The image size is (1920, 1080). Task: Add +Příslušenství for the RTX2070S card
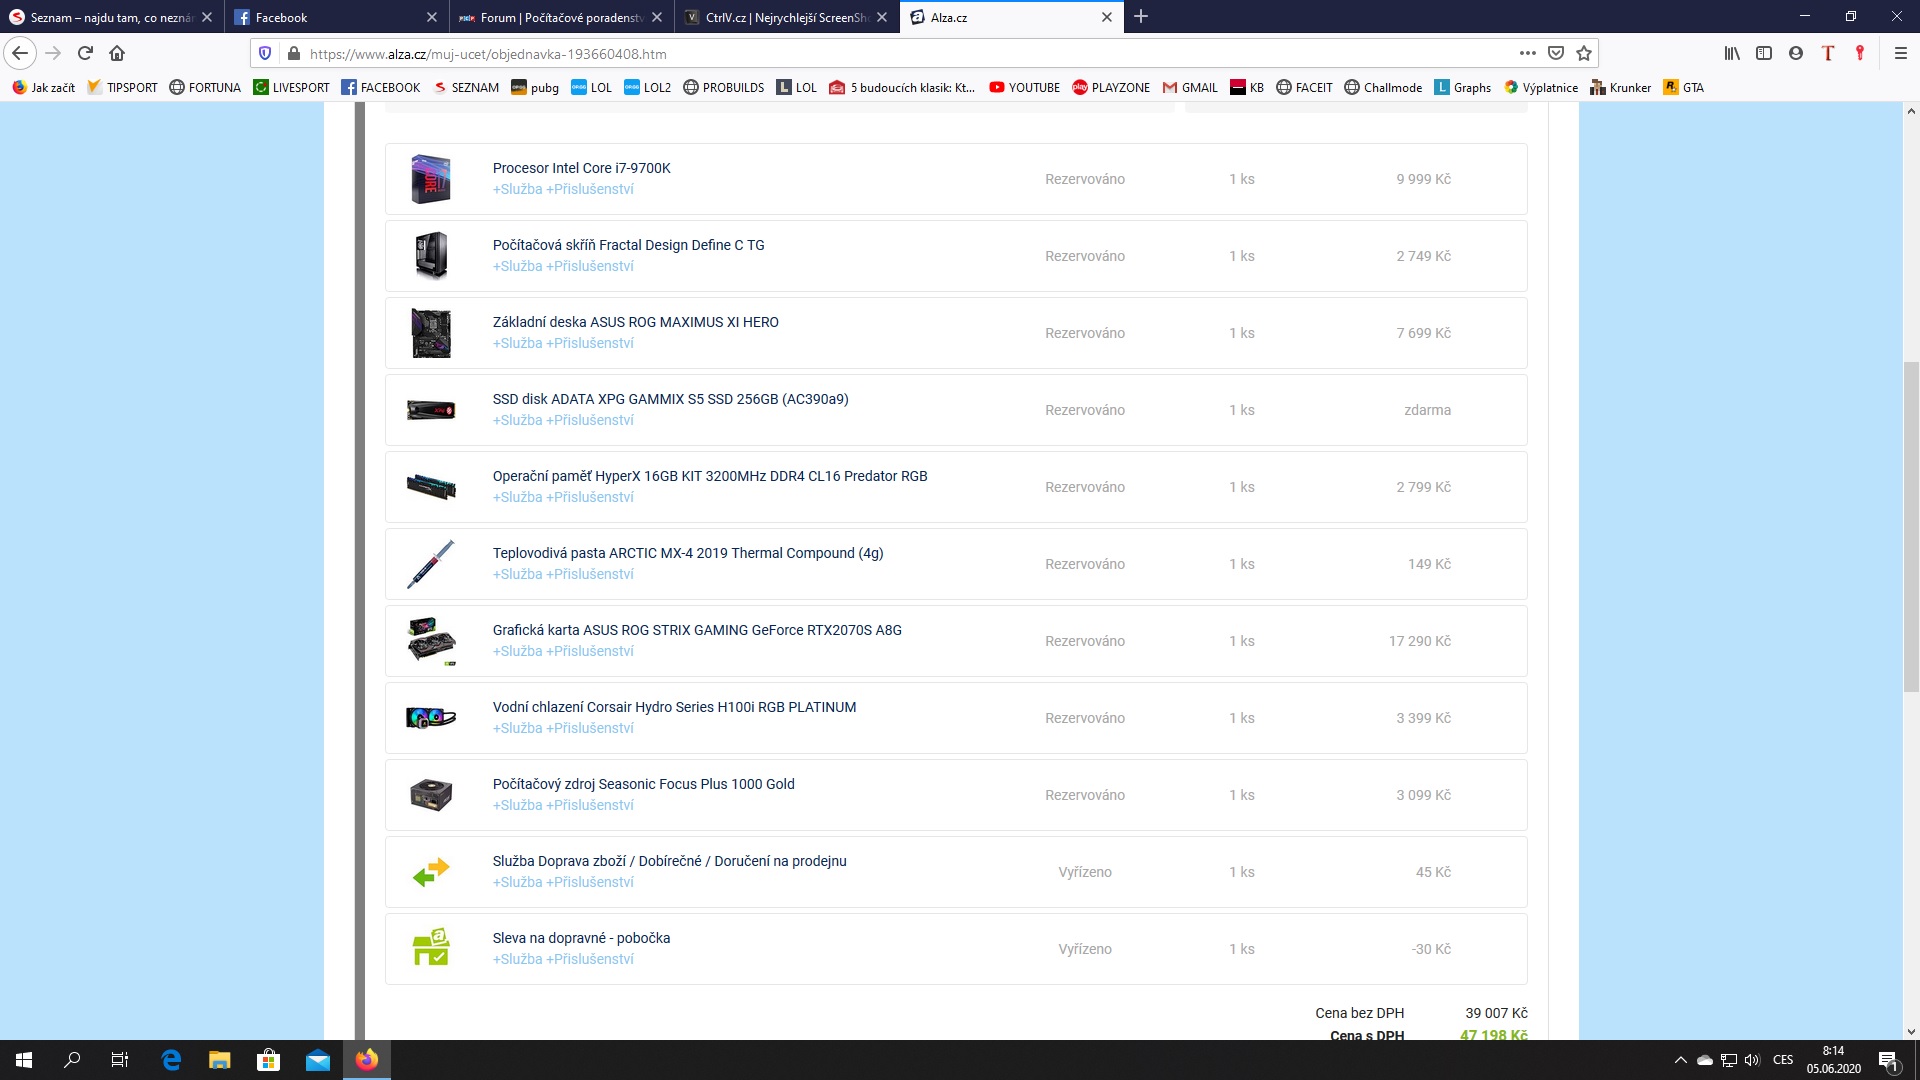click(x=590, y=651)
